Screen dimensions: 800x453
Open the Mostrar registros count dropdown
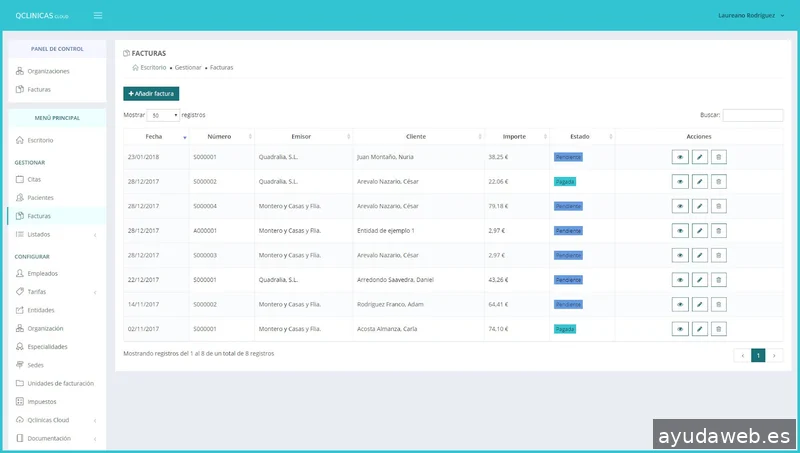(163, 115)
